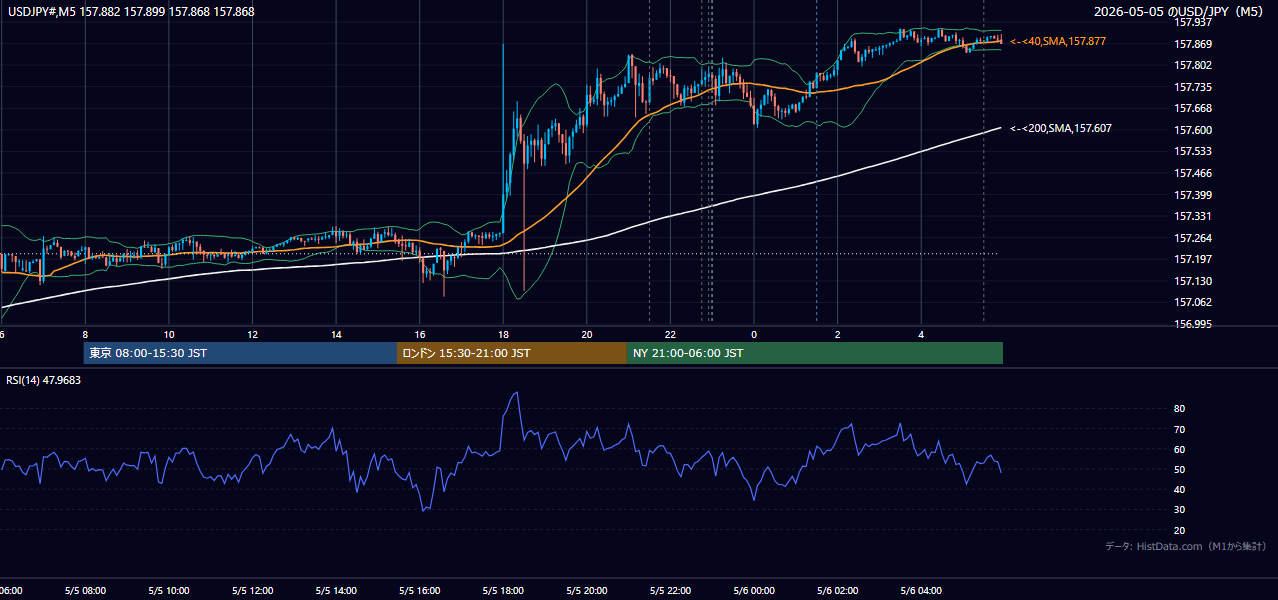
Task: Click hour label 8 under price chart
Action: coord(85,334)
